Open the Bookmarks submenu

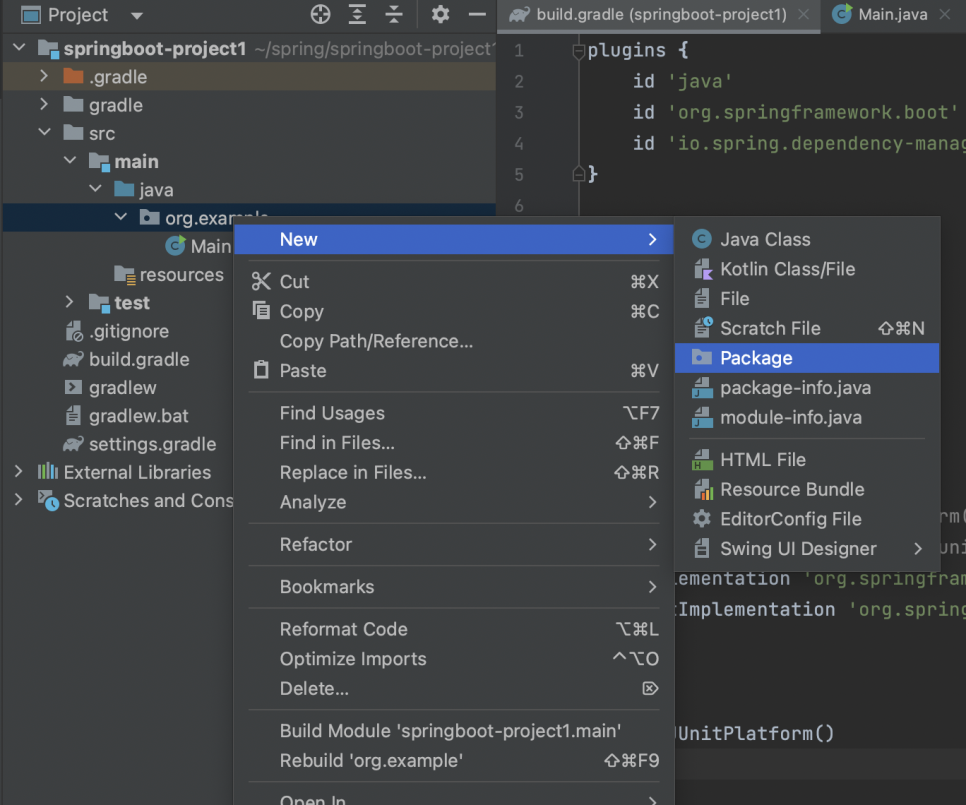[x=454, y=586]
